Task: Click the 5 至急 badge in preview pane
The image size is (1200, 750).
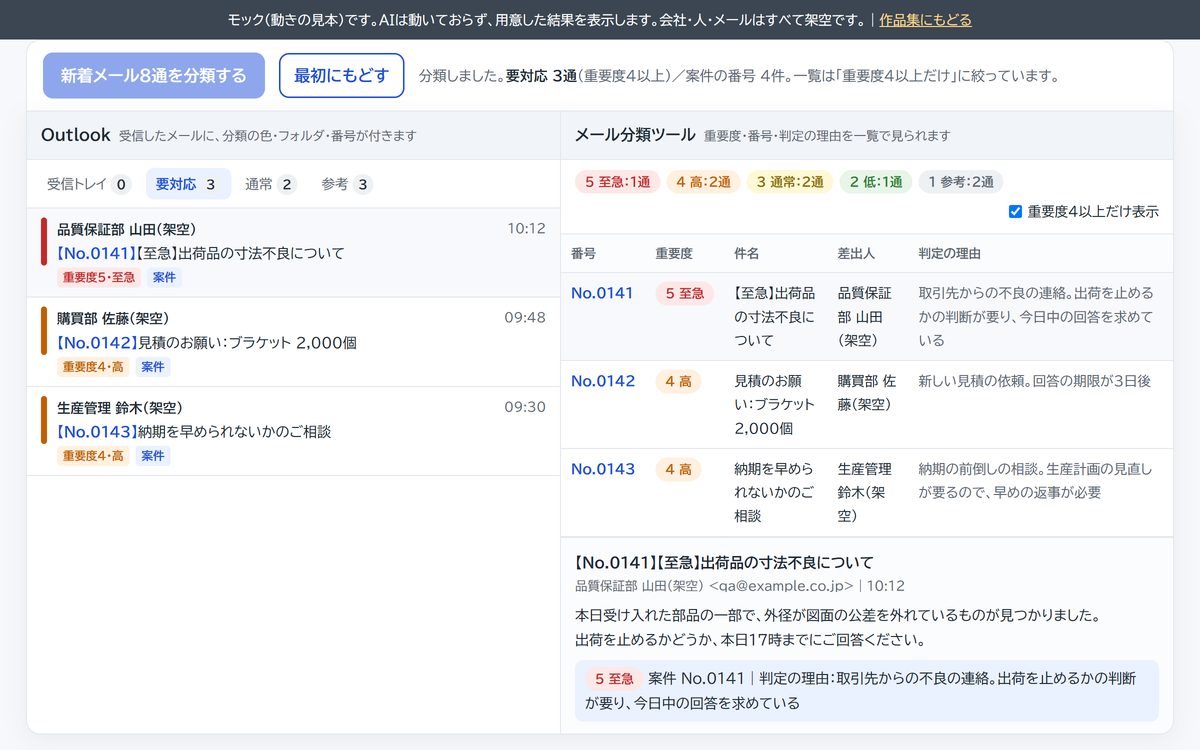Action: tap(614, 679)
